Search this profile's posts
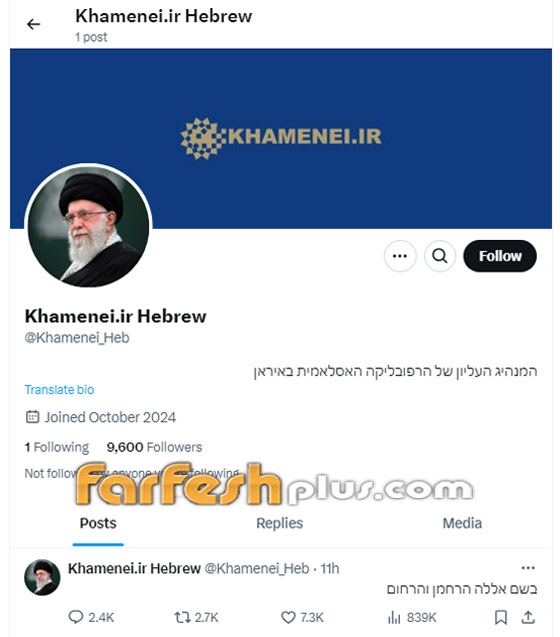 440,256
